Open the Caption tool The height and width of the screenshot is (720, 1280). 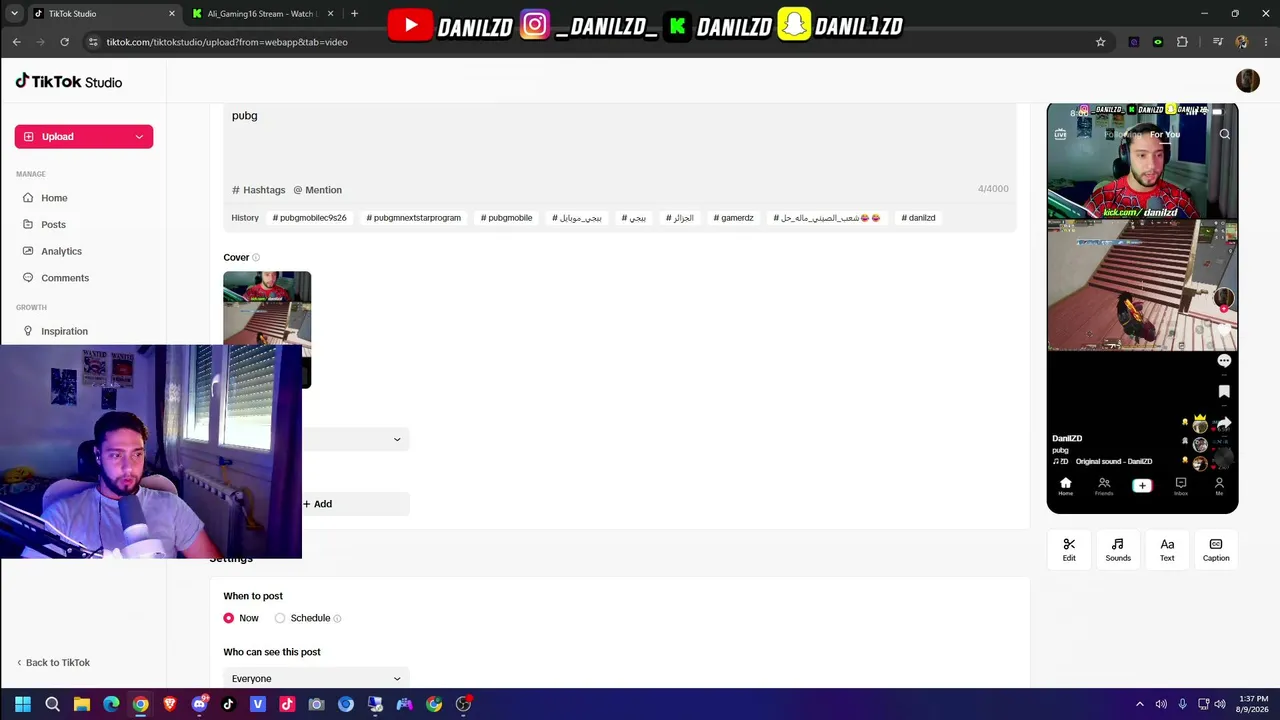(x=1216, y=549)
